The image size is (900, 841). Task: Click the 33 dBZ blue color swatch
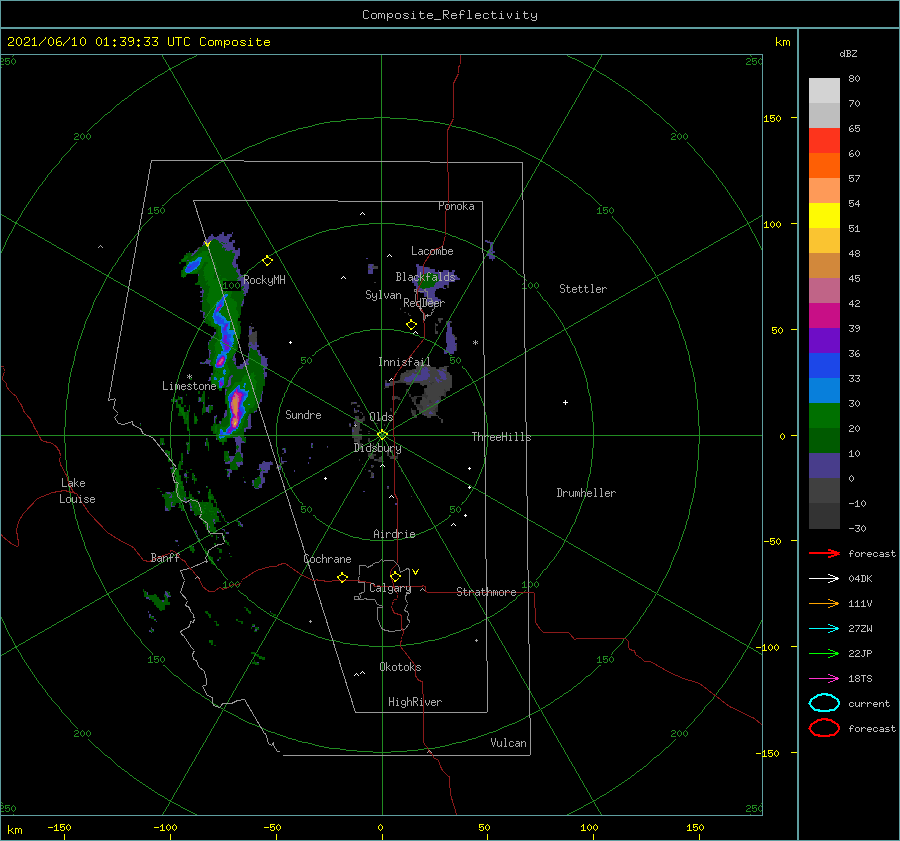coord(824,366)
